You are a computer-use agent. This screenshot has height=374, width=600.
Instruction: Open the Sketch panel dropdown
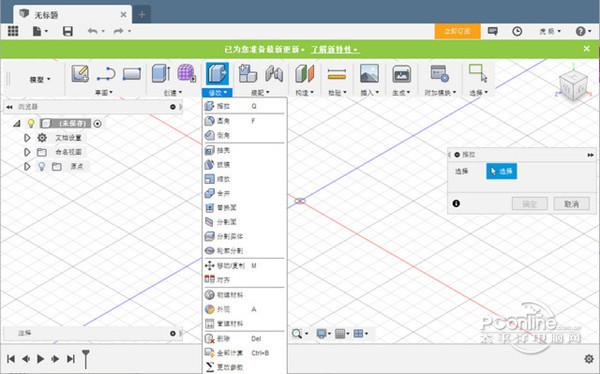(x=103, y=93)
